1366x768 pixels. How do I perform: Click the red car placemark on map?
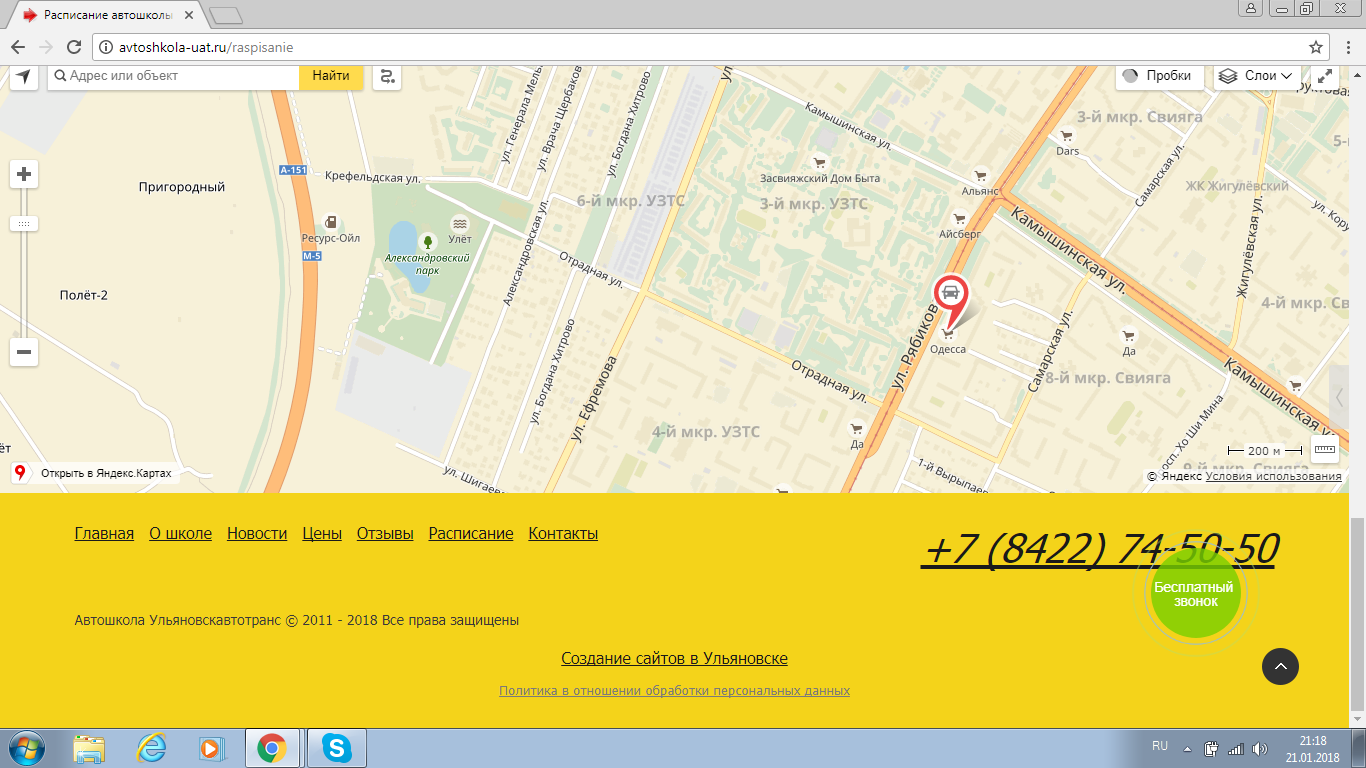pos(950,295)
